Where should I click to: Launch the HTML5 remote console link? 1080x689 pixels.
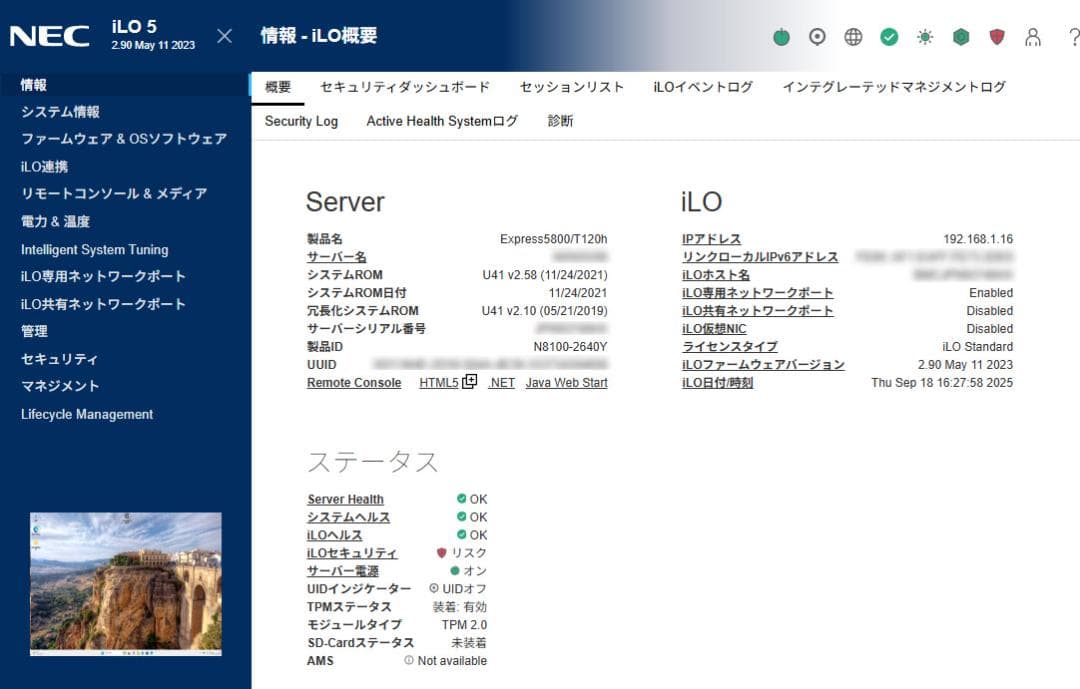[x=436, y=382]
